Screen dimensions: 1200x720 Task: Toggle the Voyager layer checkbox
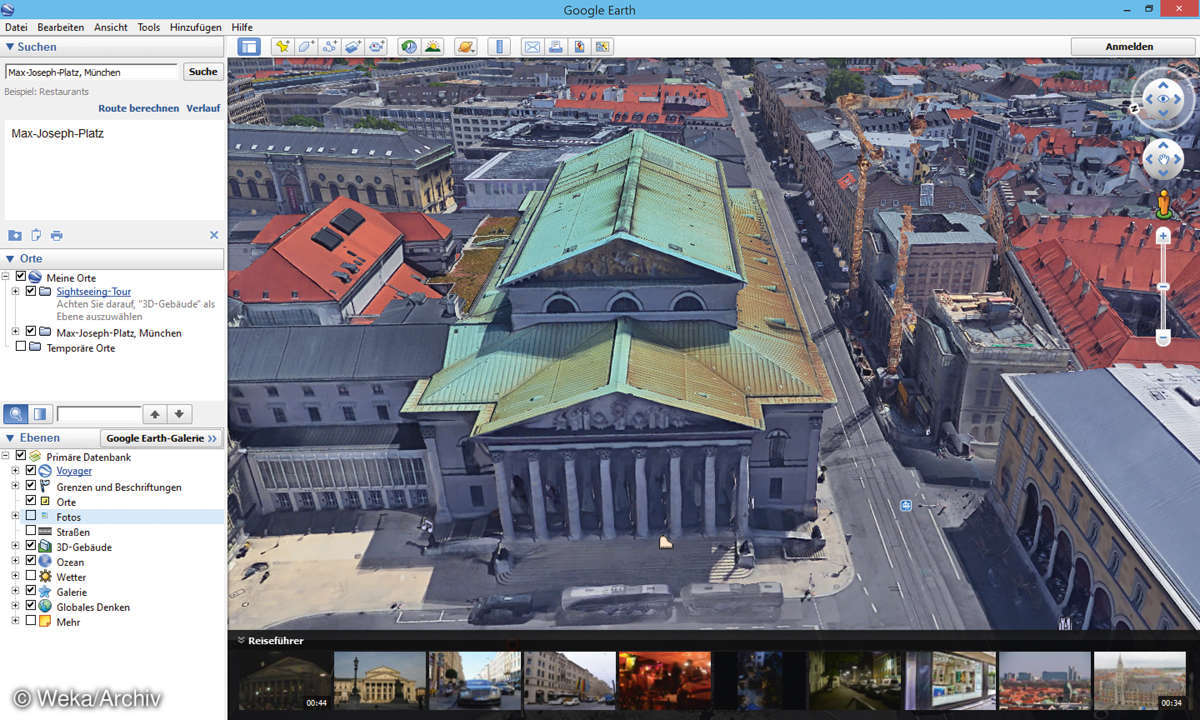[31, 470]
